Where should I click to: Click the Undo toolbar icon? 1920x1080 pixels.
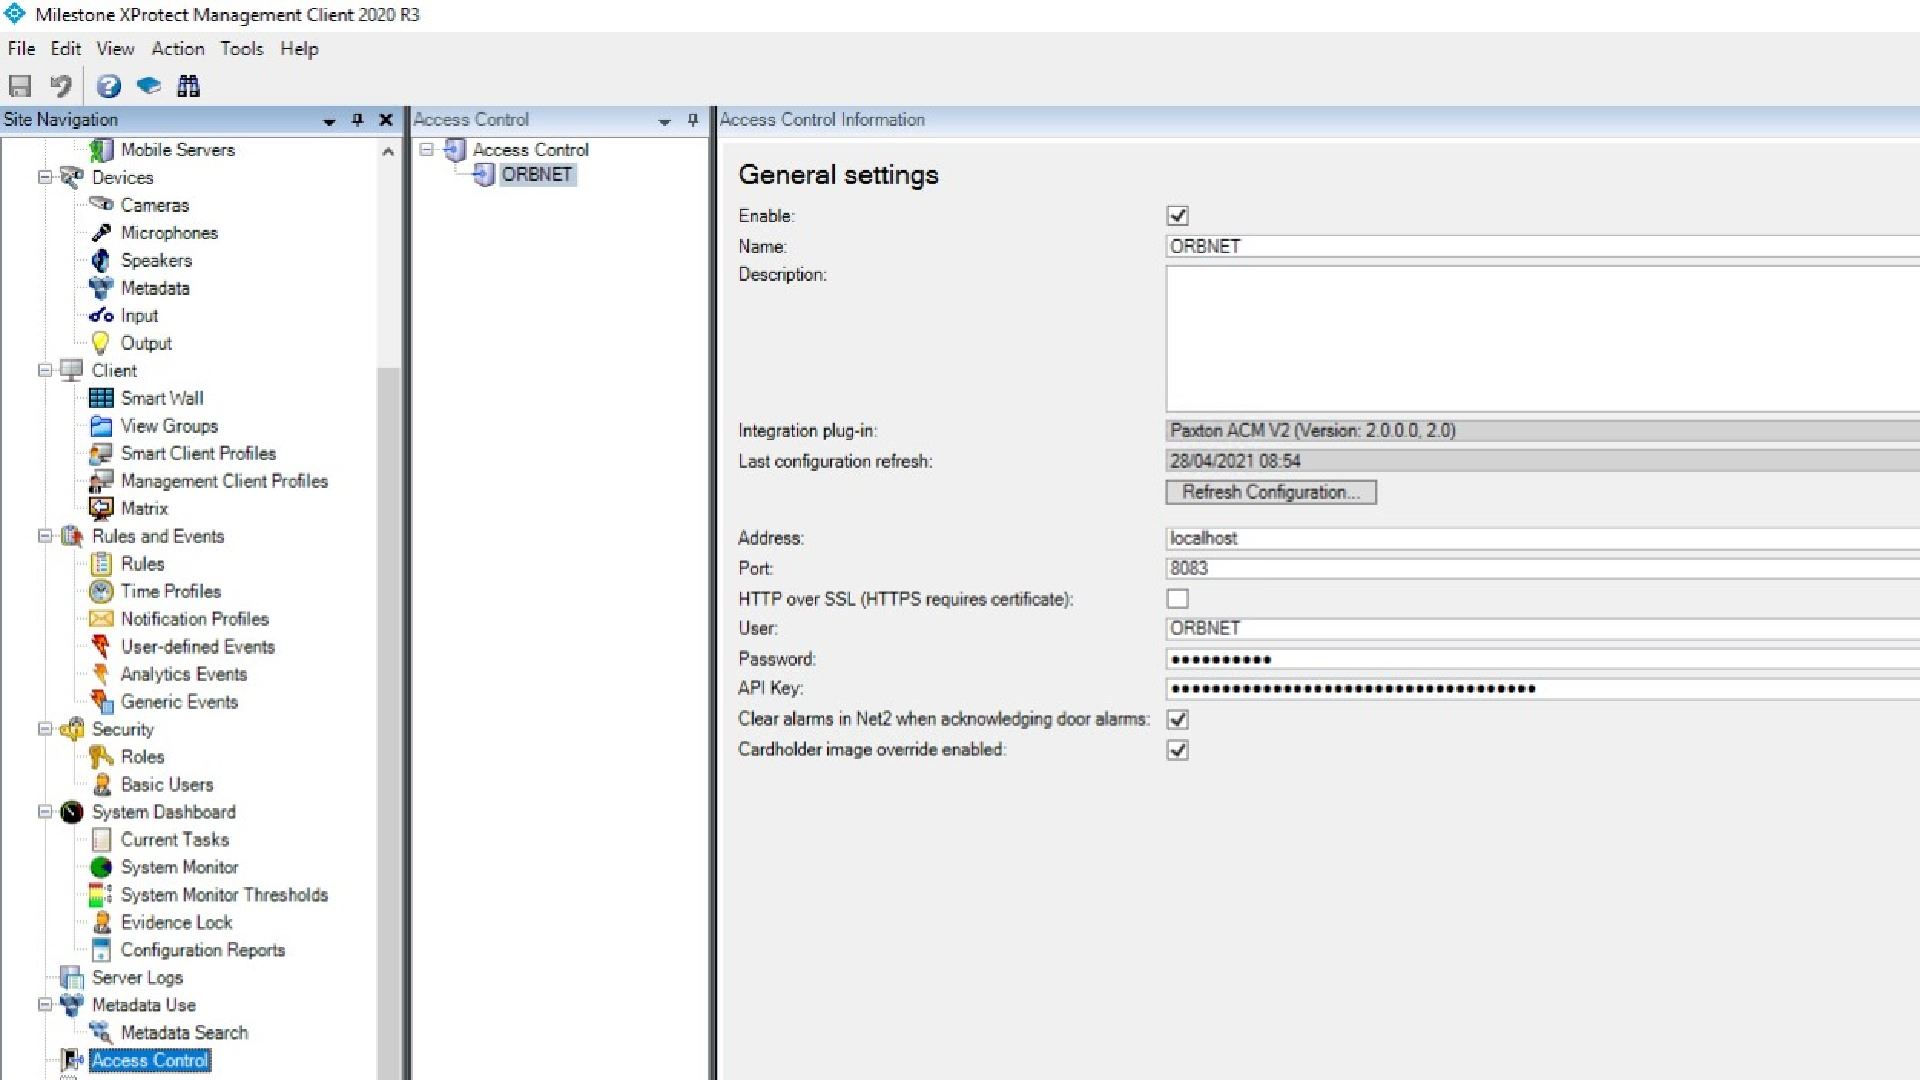coord(61,86)
